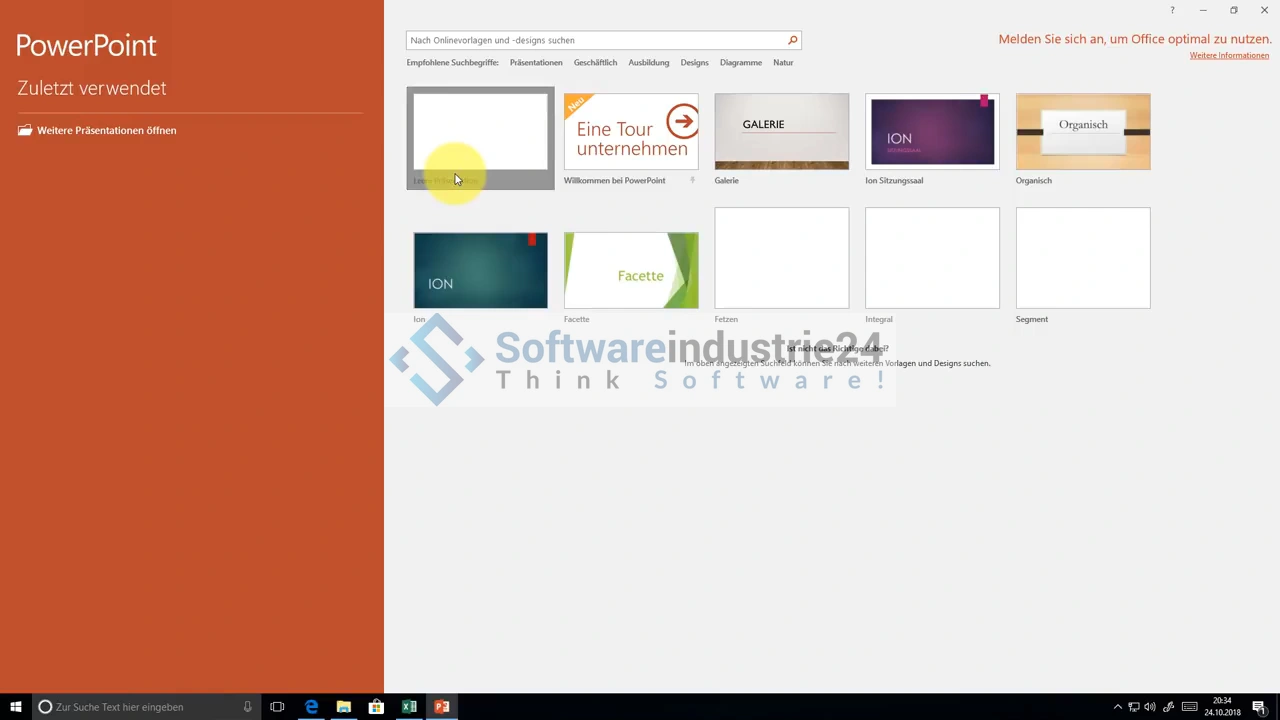Screen dimensions: 1280x720
Task: Click the taskbar volume speaker icon
Action: [1150, 707]
